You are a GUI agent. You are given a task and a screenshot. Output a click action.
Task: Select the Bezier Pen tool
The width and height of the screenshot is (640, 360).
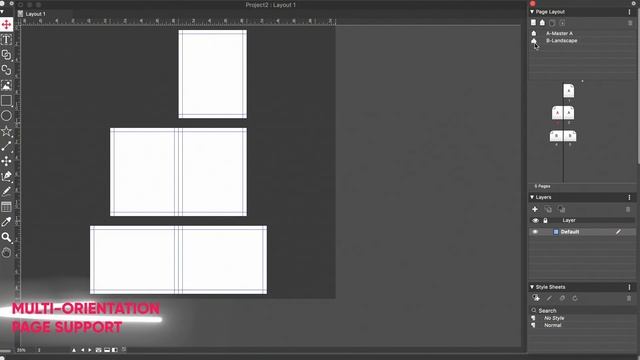[x=6, y=176]
